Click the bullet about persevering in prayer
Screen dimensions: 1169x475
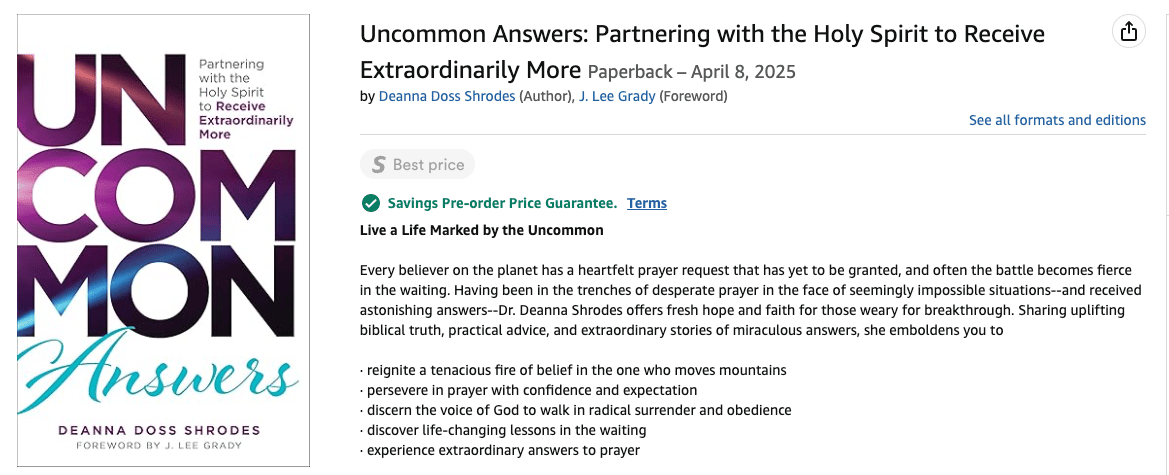pyautogui.click(x=529, y=390)
